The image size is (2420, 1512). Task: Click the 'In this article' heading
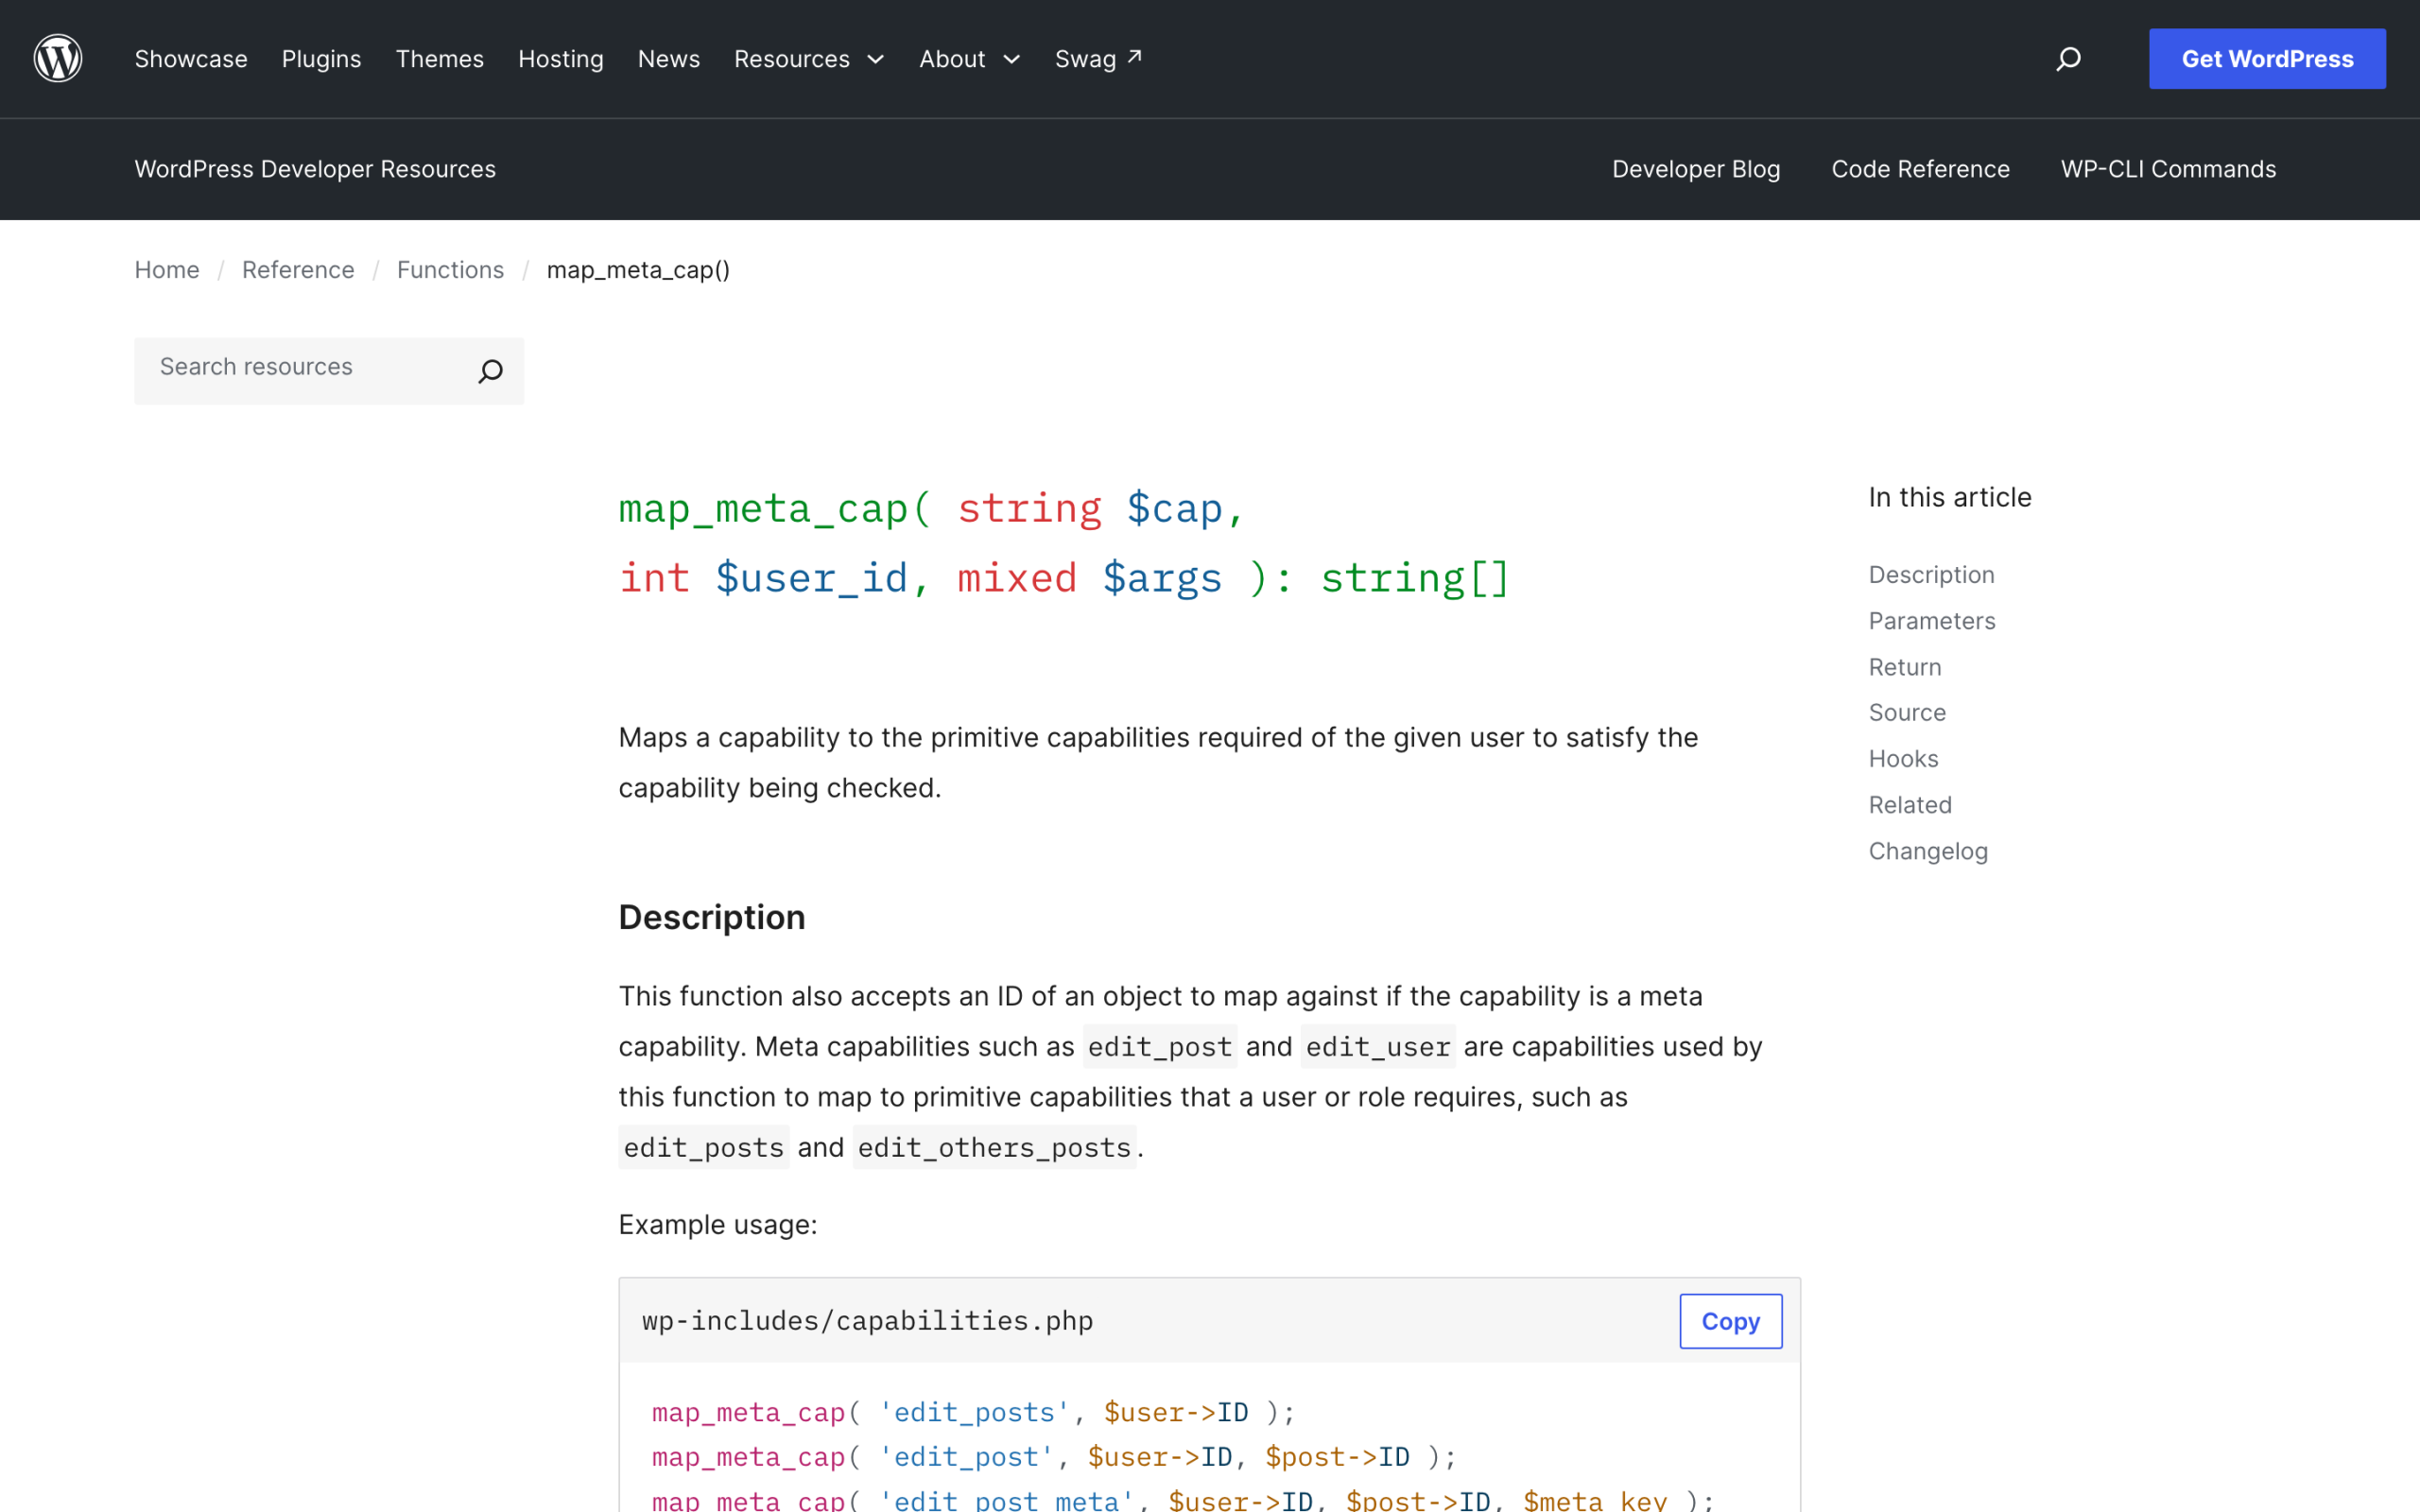(1950, 497)
